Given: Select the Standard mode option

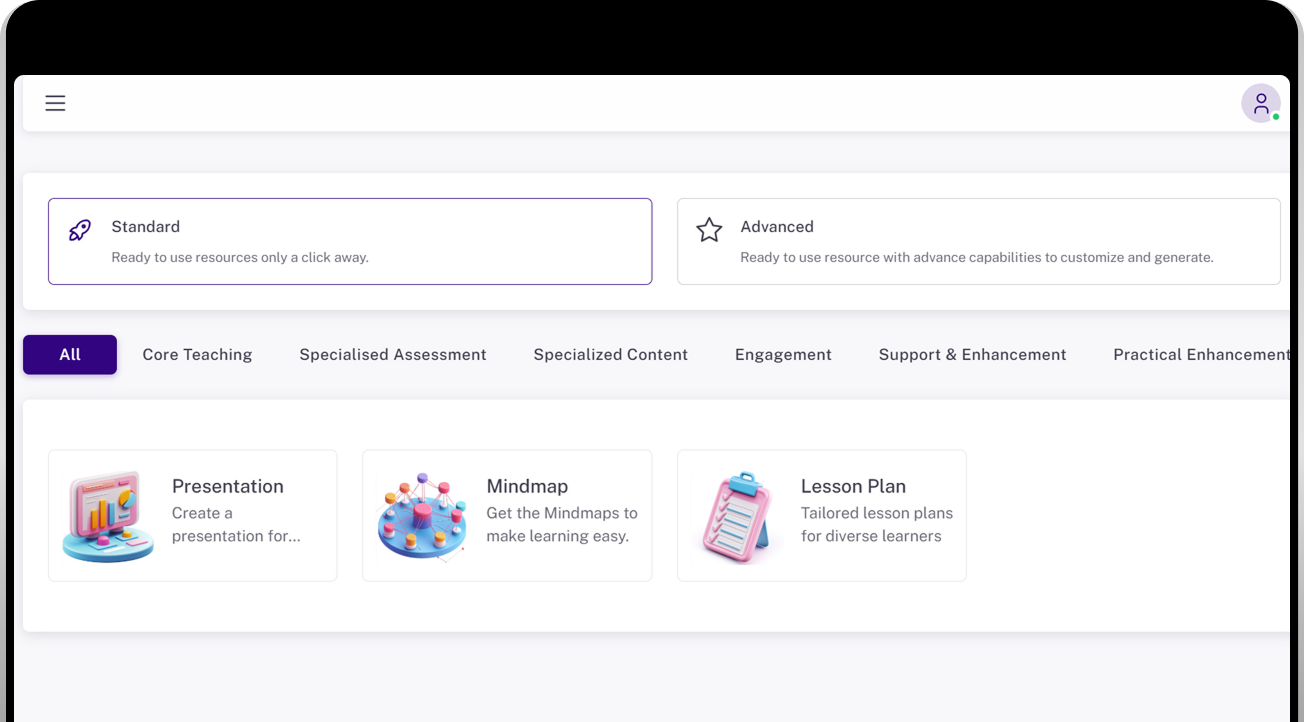Looking at the screenshot, I should 350,241.
